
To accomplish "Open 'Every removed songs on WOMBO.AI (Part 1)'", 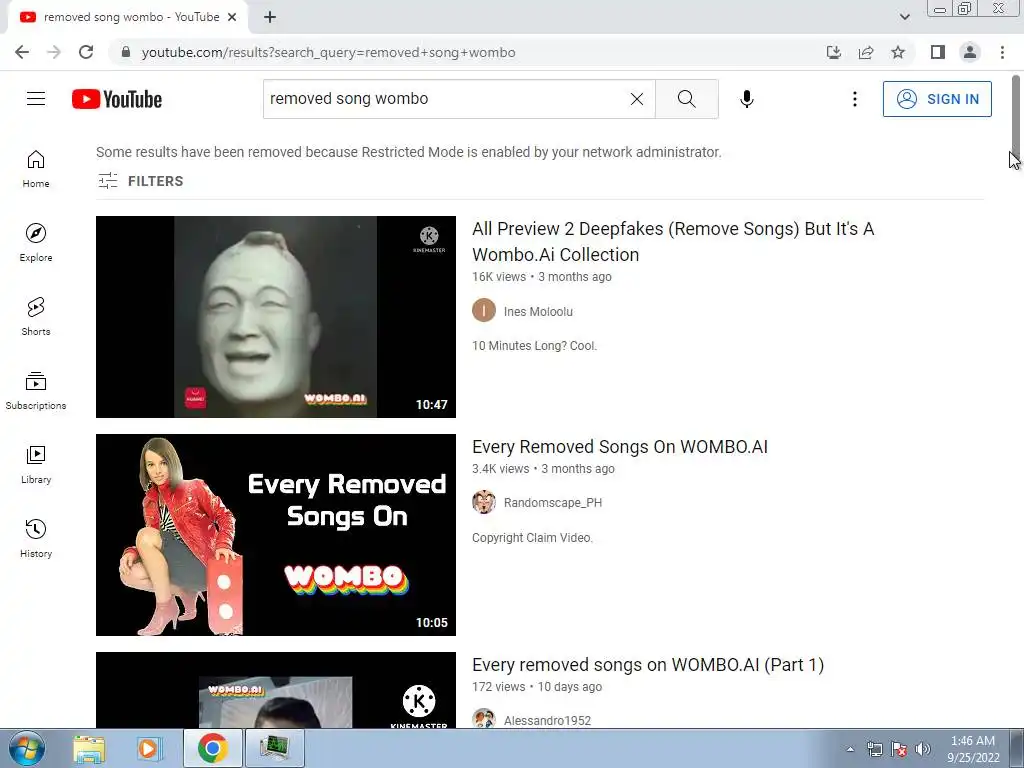I will pyautogui.click(x=648, y=665).
